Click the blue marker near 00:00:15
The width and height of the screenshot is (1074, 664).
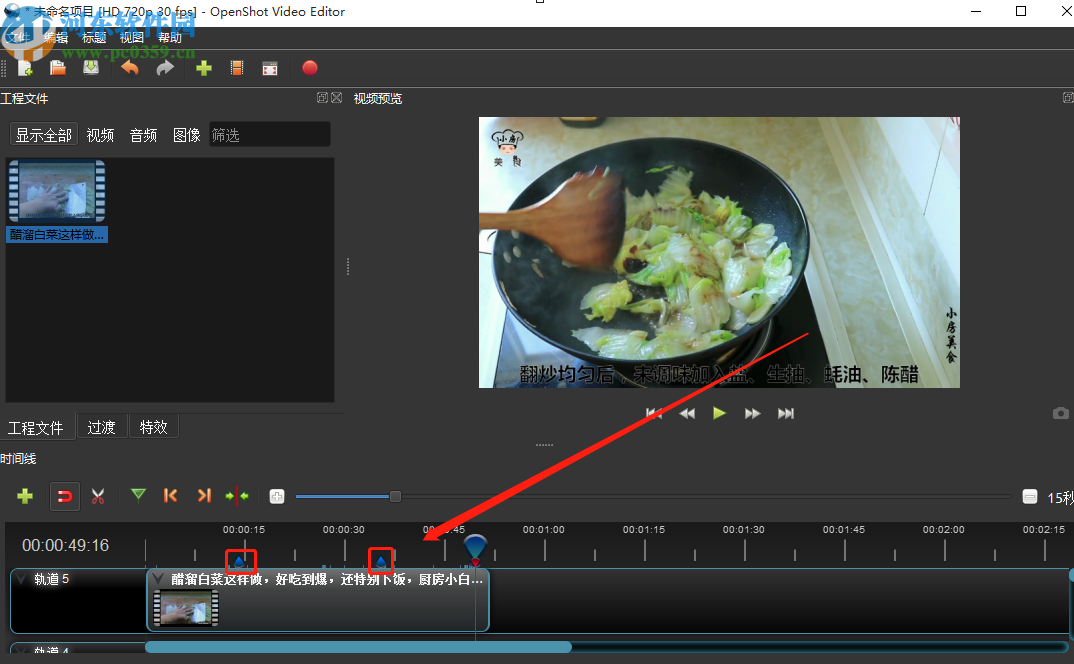click(240, 561)
